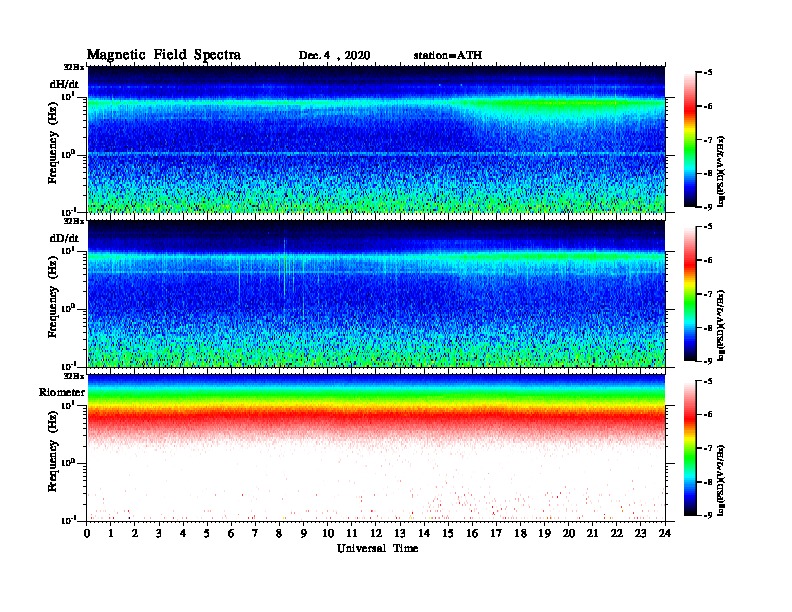Image resolution: width=792 pixels, height=612 pixels.
Task: Click the "32Hz" label atop the dH/dt panel
Action: coord(73,67)
